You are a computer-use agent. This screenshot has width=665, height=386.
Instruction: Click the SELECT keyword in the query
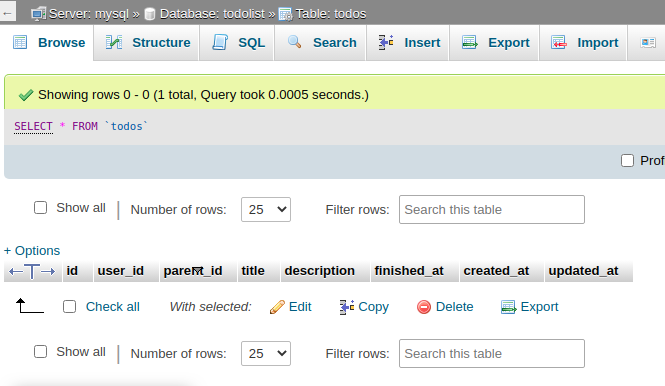pos(33,126)
